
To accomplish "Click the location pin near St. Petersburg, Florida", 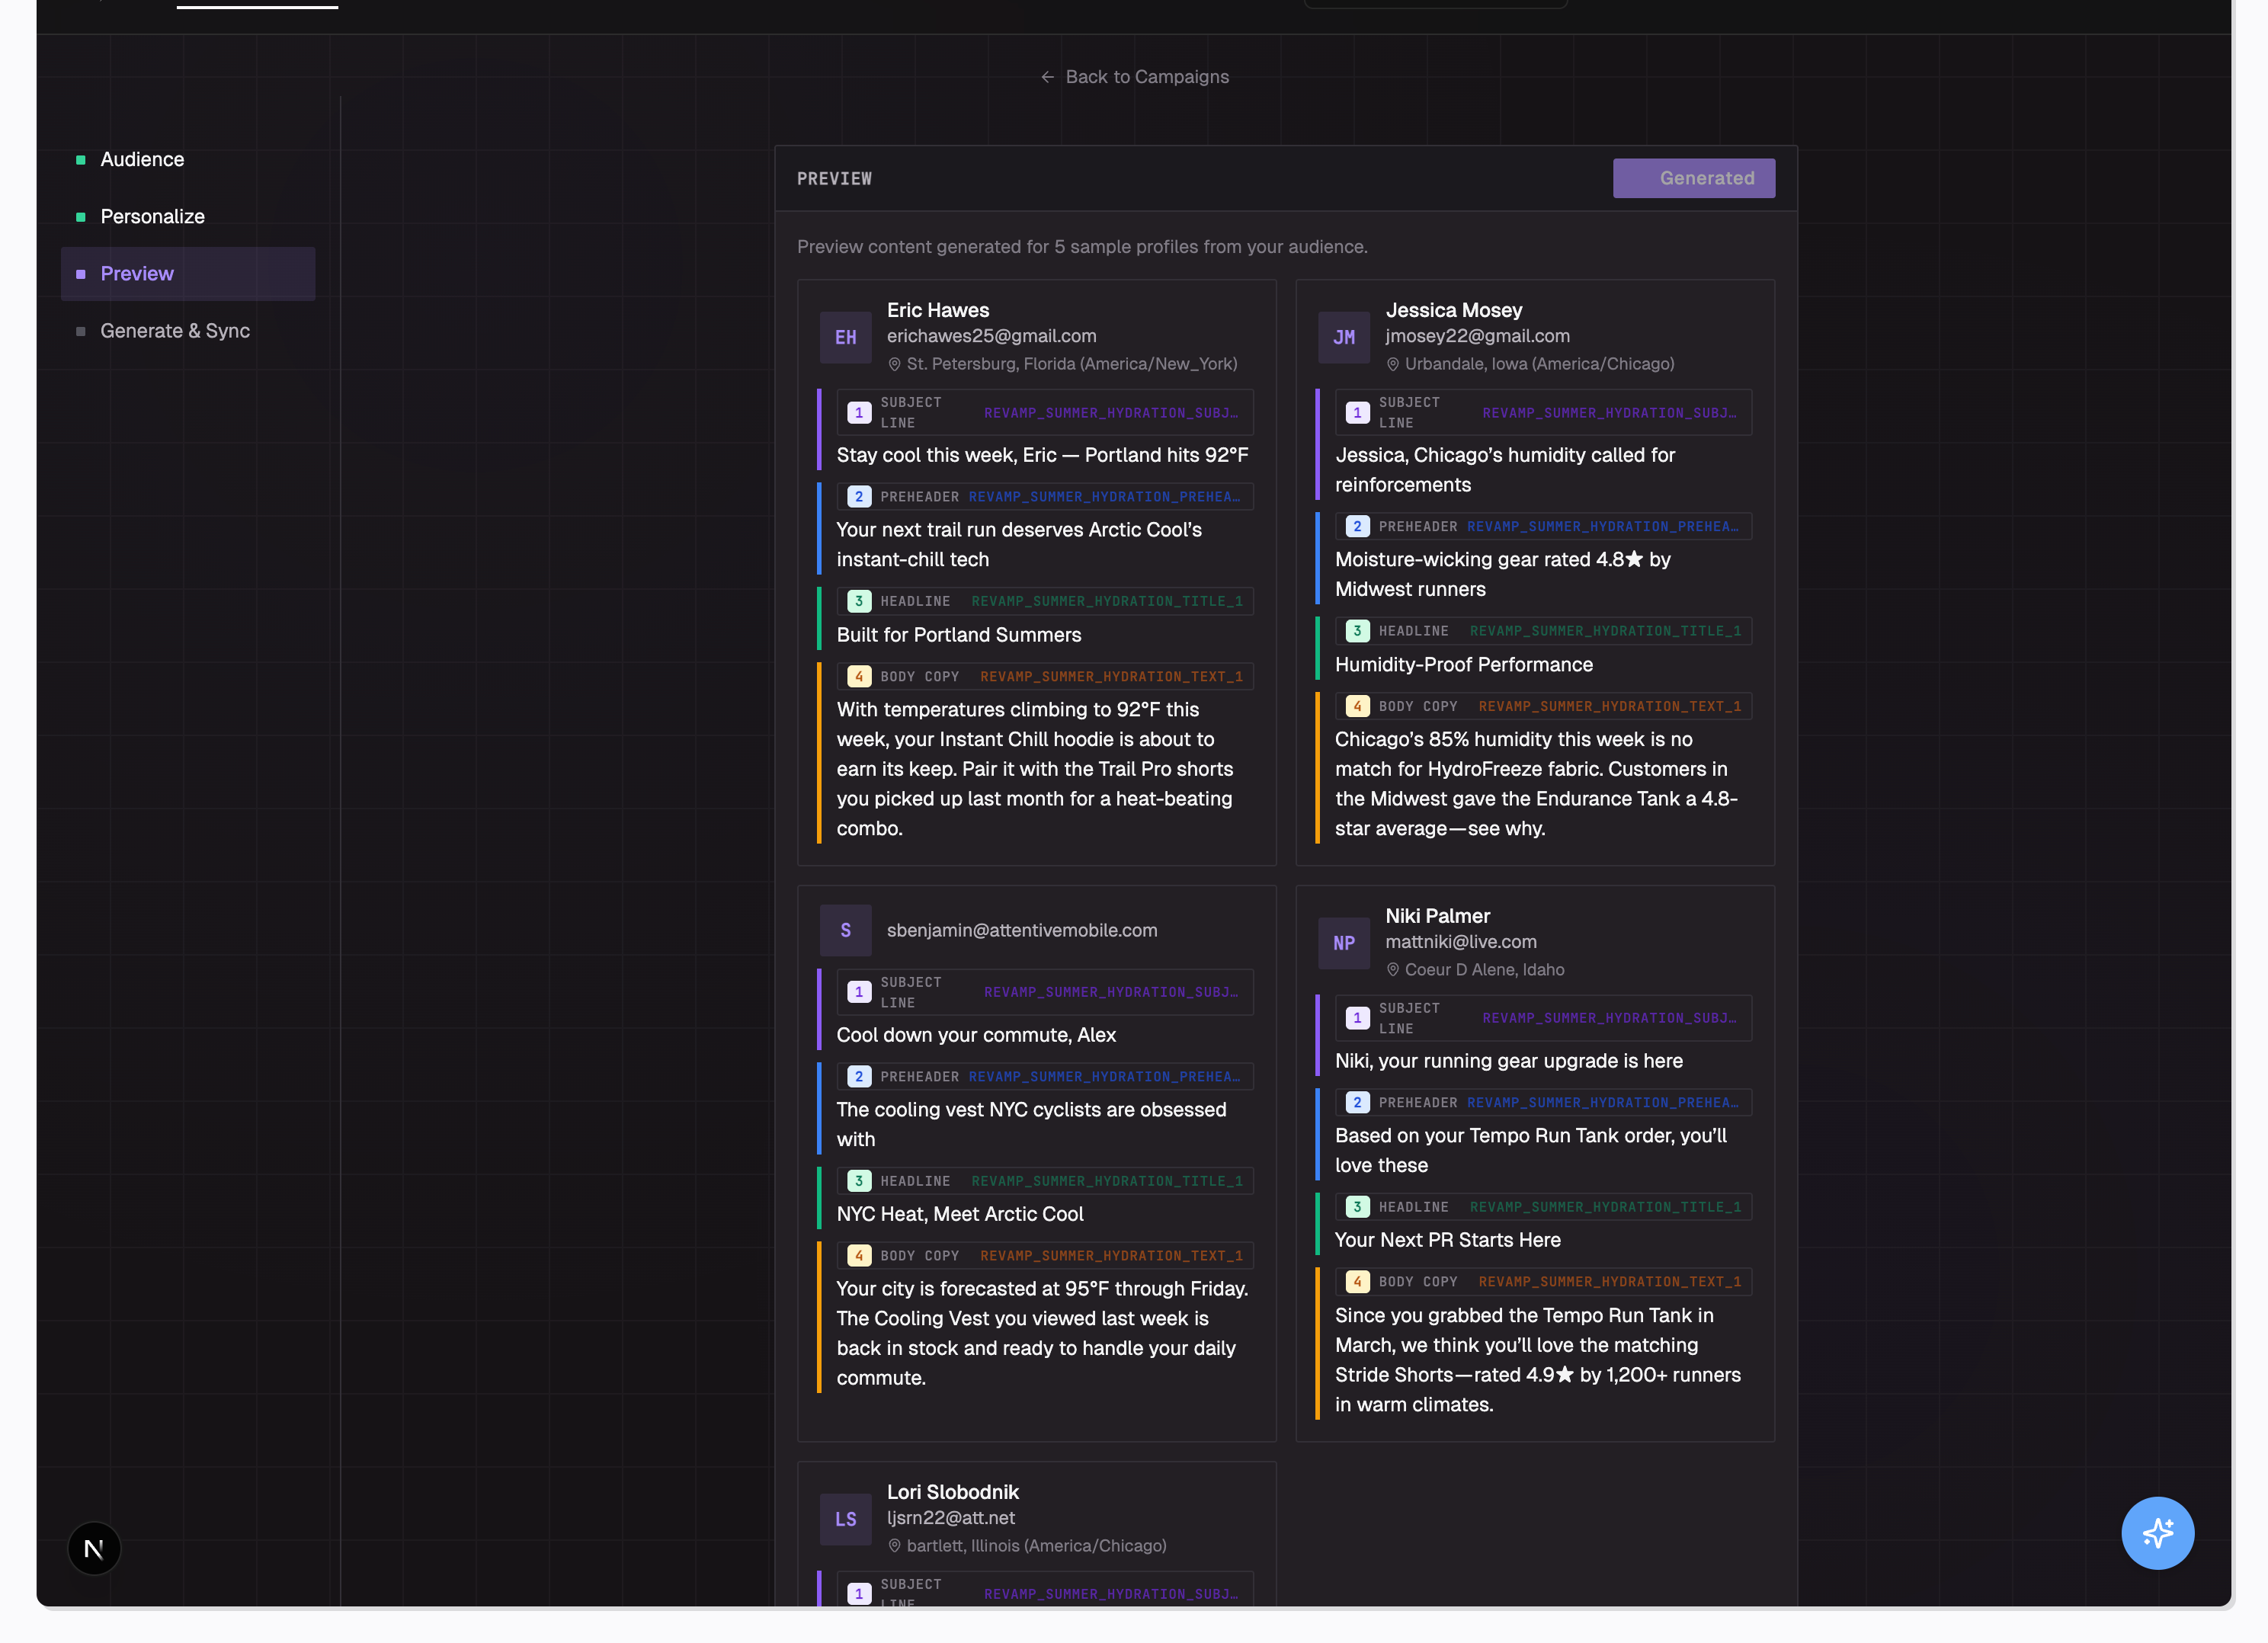I will (893, 364).
